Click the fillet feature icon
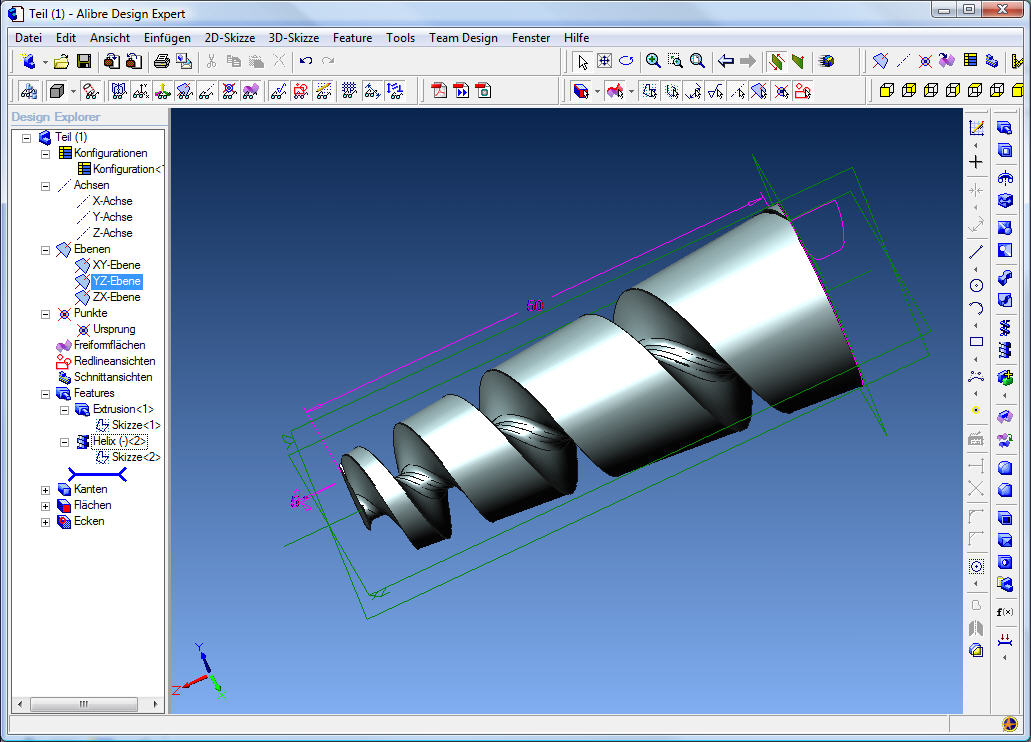The height and width of the screenshot is (742, 1031). click(1005, 468)
